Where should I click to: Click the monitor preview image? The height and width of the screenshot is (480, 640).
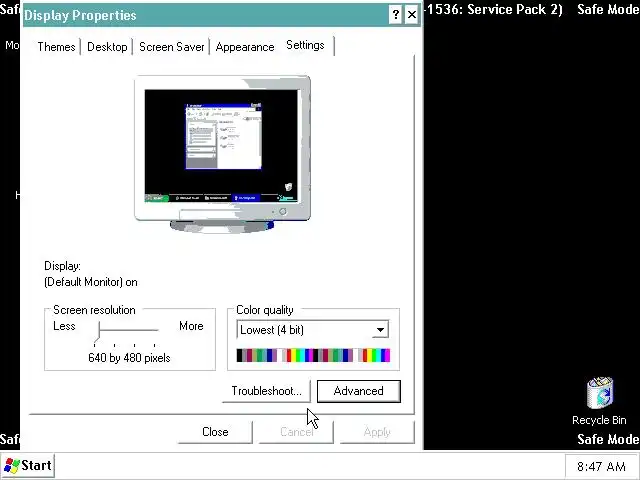[x=222, y=154]
